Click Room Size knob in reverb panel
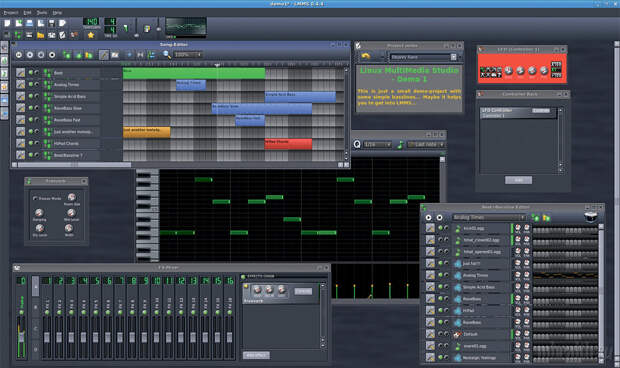620x368 pixels. (72, 197)
